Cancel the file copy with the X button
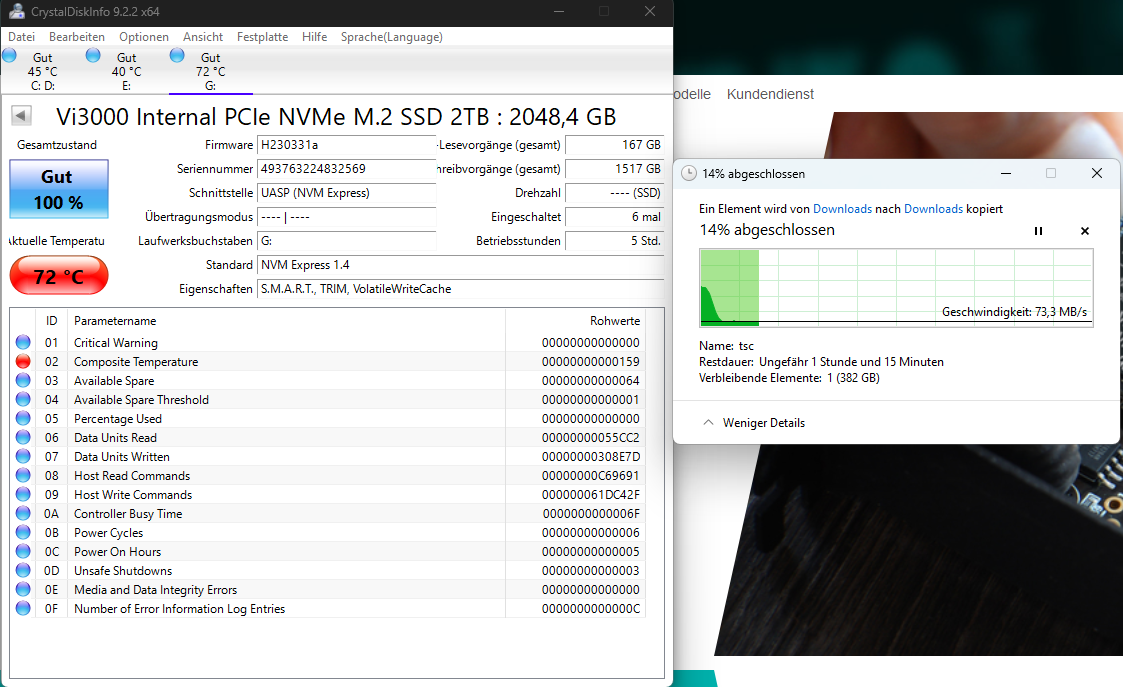The height and width of the screenshot is (687, 1123). click(1084, 231)
